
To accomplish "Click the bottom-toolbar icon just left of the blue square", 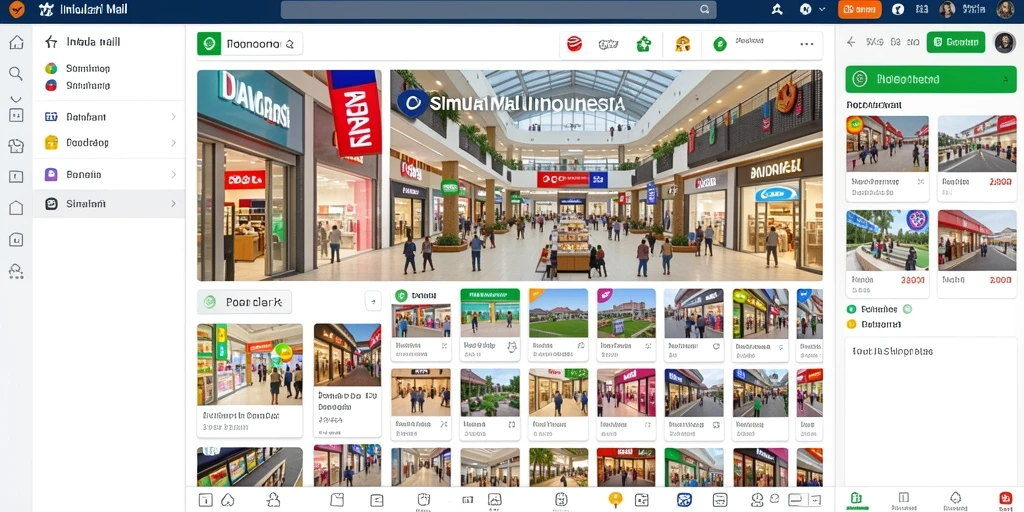I will click(641, 500).
